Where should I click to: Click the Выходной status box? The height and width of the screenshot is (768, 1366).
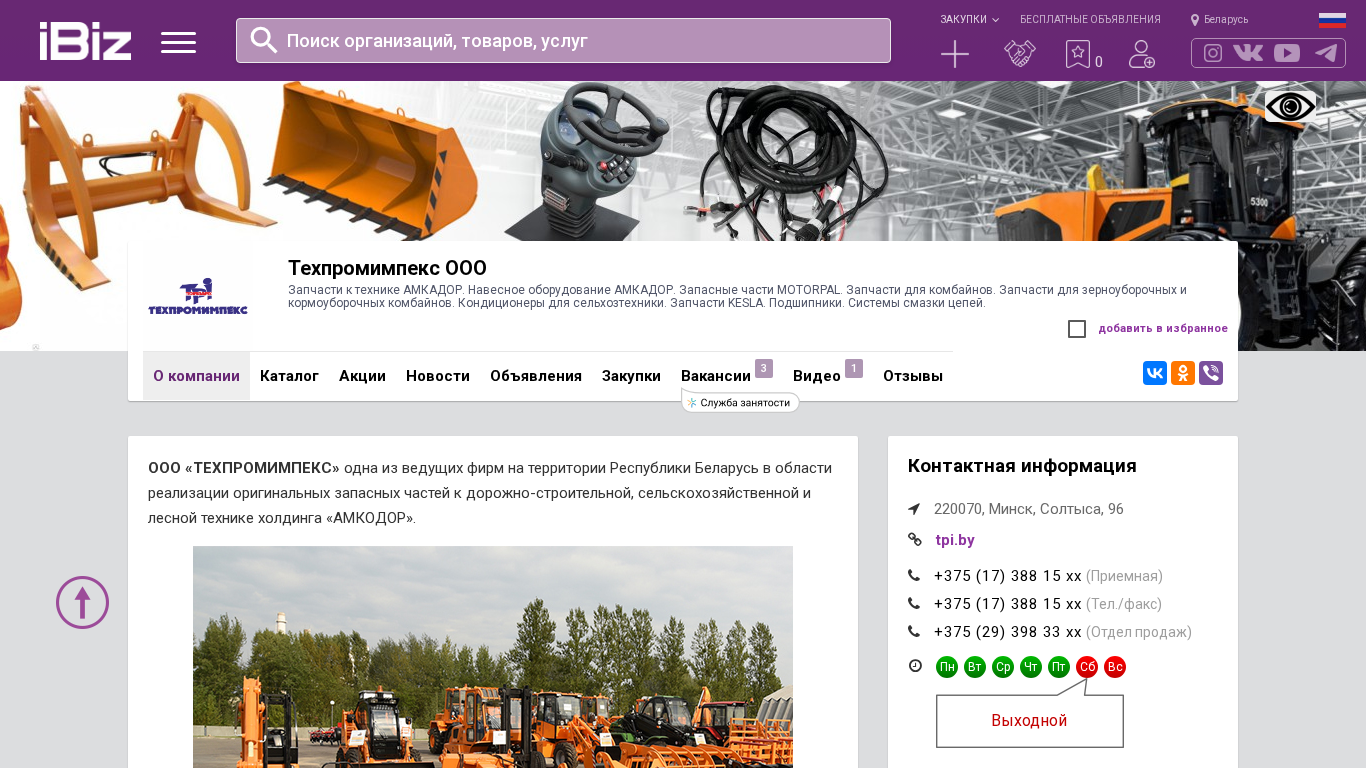point(1030,721)
